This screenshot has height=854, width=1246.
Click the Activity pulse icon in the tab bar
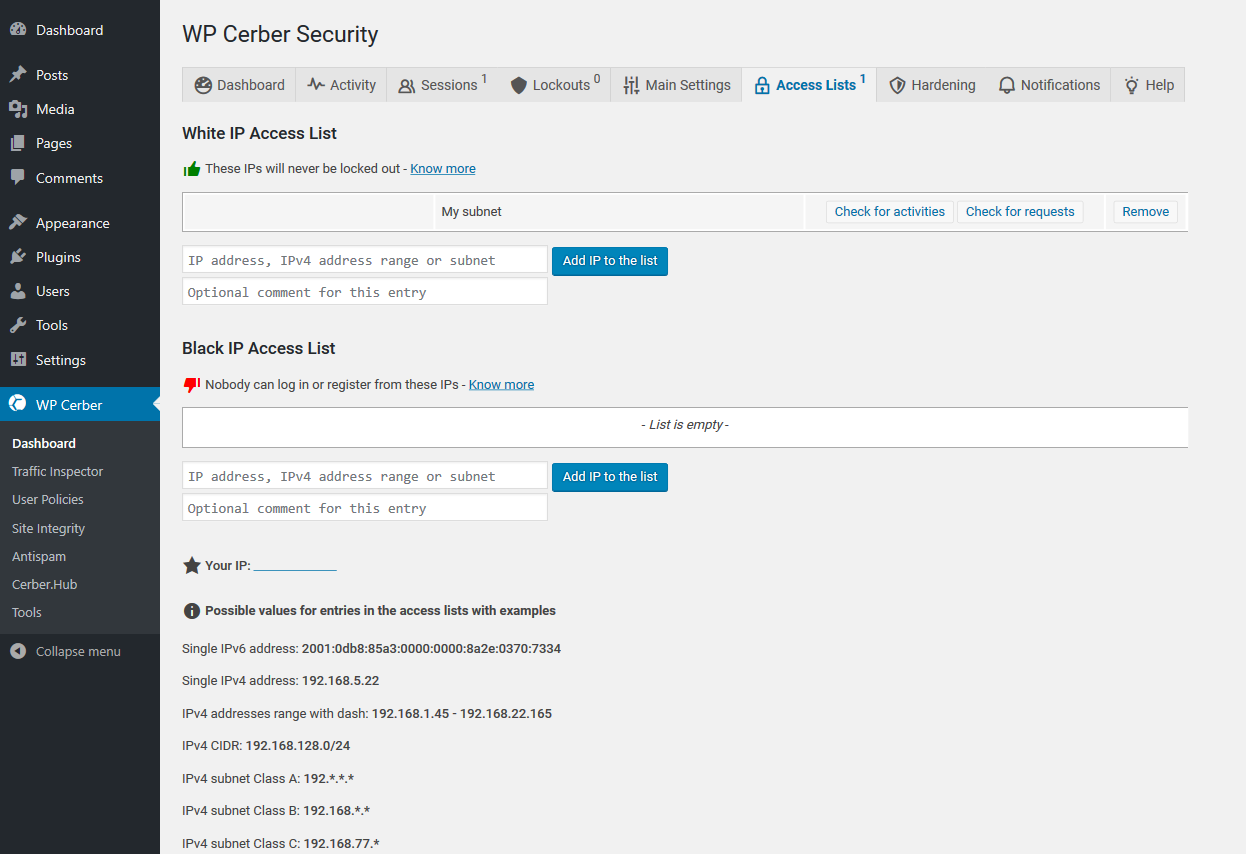pyautogui.click(x=311, y=84)
